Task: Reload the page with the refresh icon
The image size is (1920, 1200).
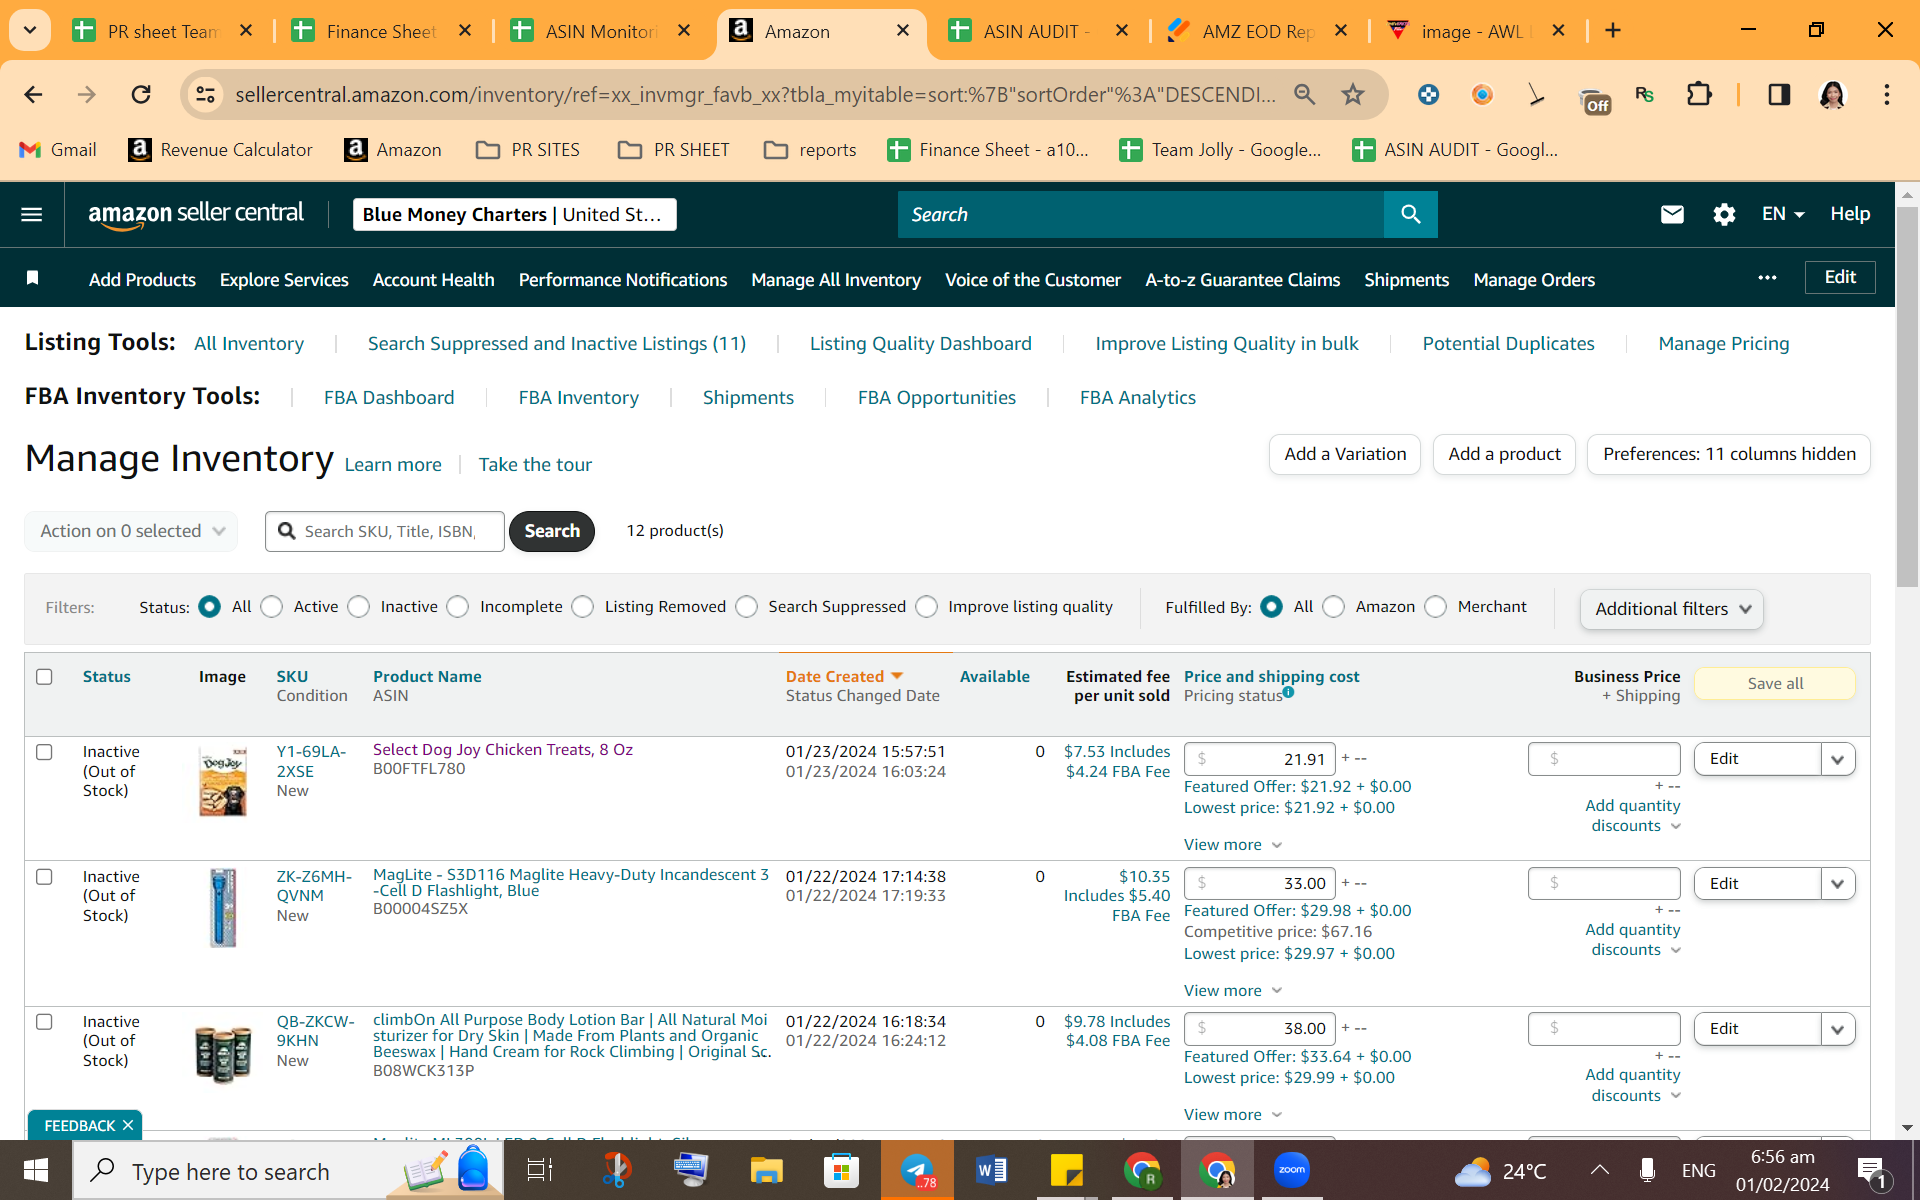Action: click(x=141, y=94)
